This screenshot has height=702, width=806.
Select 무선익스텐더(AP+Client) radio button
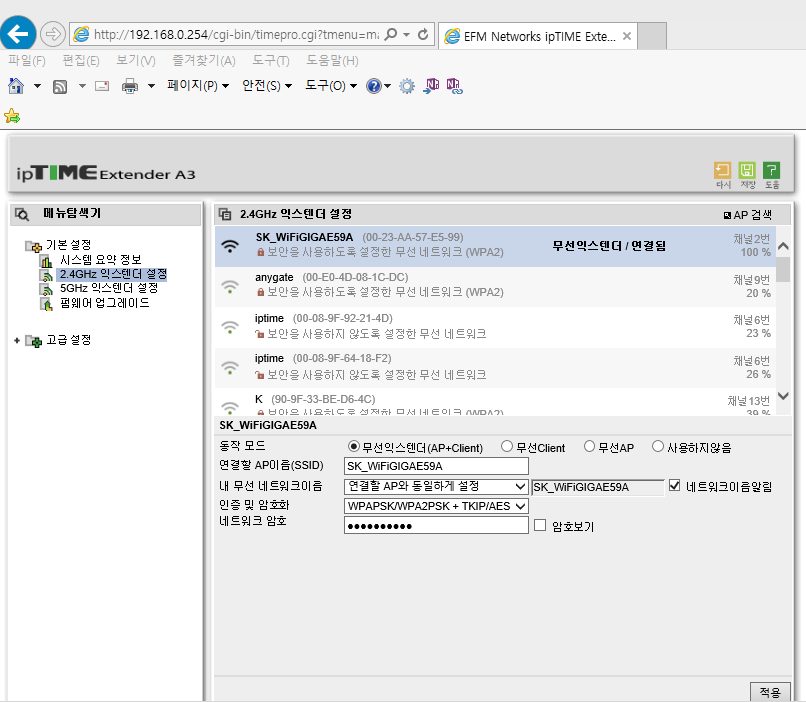point(353,446)
